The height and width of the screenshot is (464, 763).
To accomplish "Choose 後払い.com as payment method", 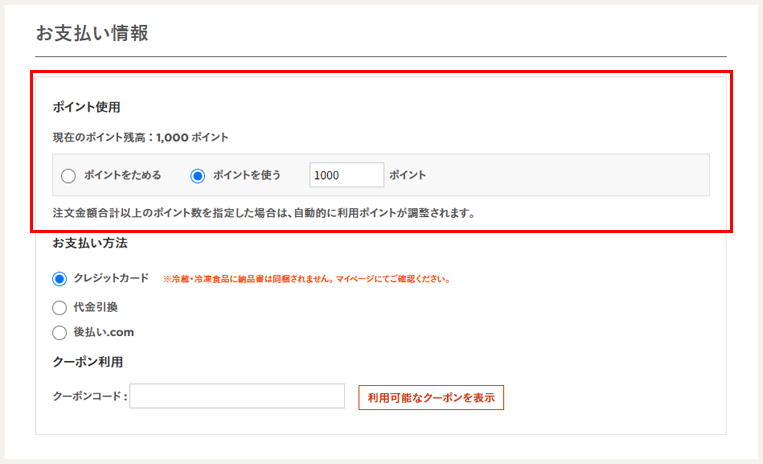I will point(59,333).
